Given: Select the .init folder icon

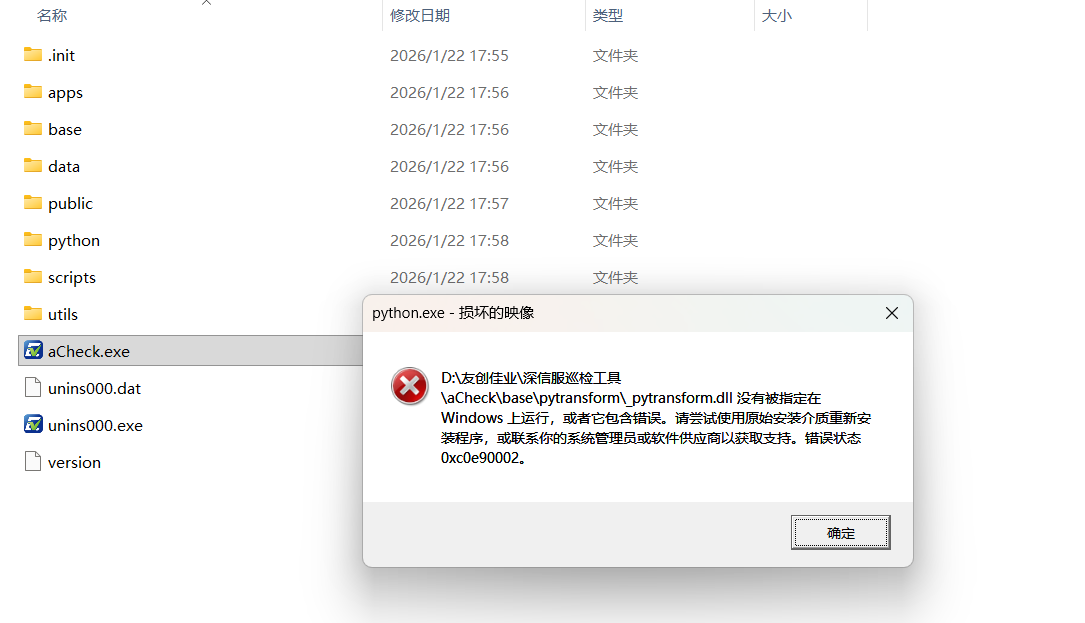Looking at the screenshot, I should point(33,55).
